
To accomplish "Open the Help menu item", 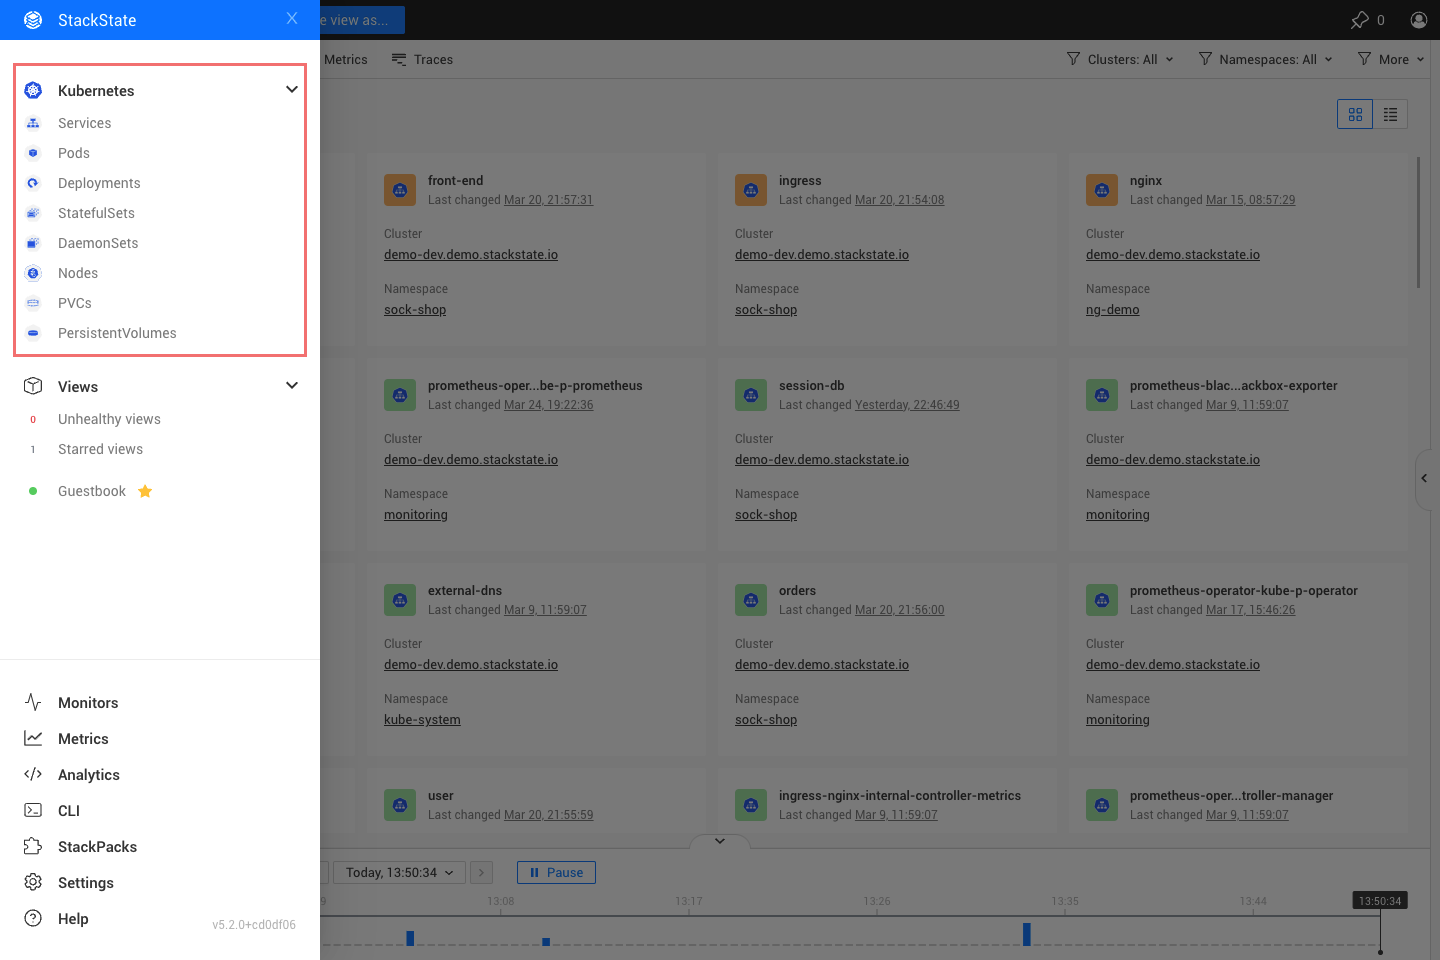I will 73,919.
